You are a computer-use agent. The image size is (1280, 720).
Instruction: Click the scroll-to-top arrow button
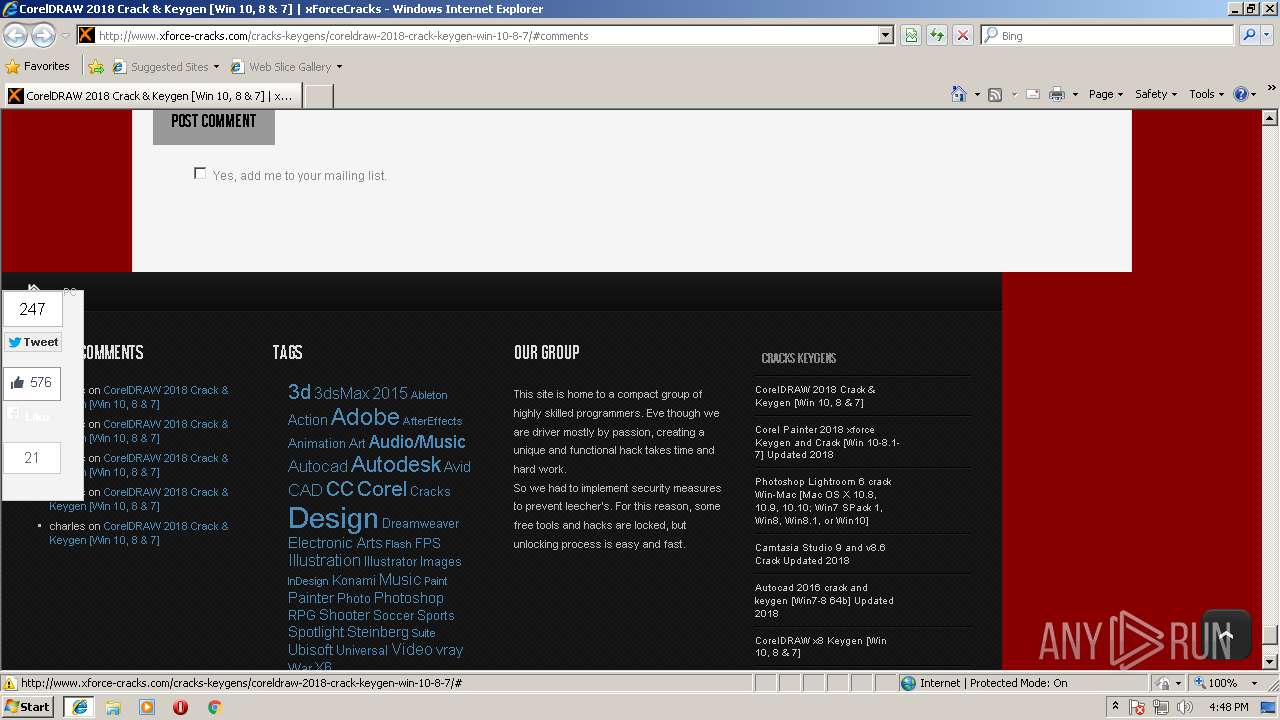pyautogui.click(x=1226, y=634)
